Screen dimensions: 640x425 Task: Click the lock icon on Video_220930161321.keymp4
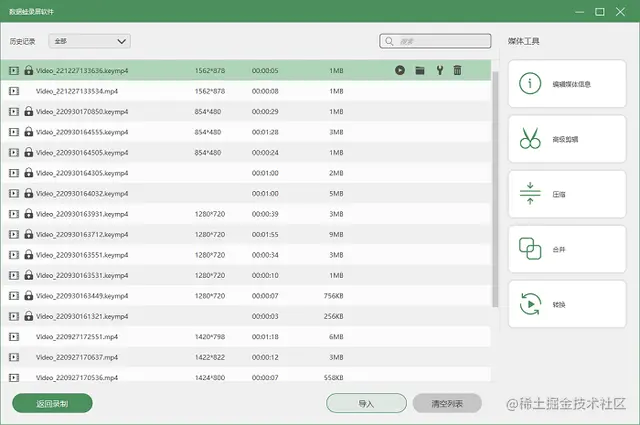[x=29, y=316]
